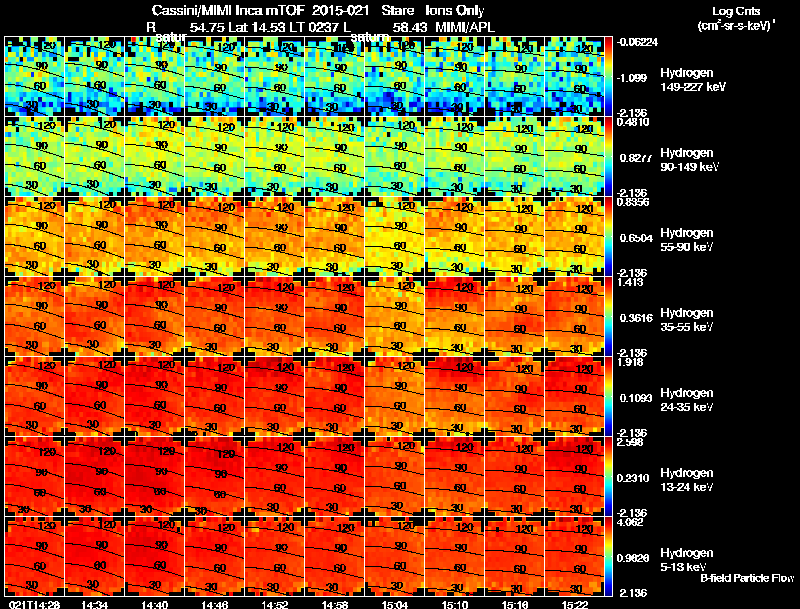800x609 pixels.
Task: Select the 0.6504 color scale value
Action: coord(636,238)
